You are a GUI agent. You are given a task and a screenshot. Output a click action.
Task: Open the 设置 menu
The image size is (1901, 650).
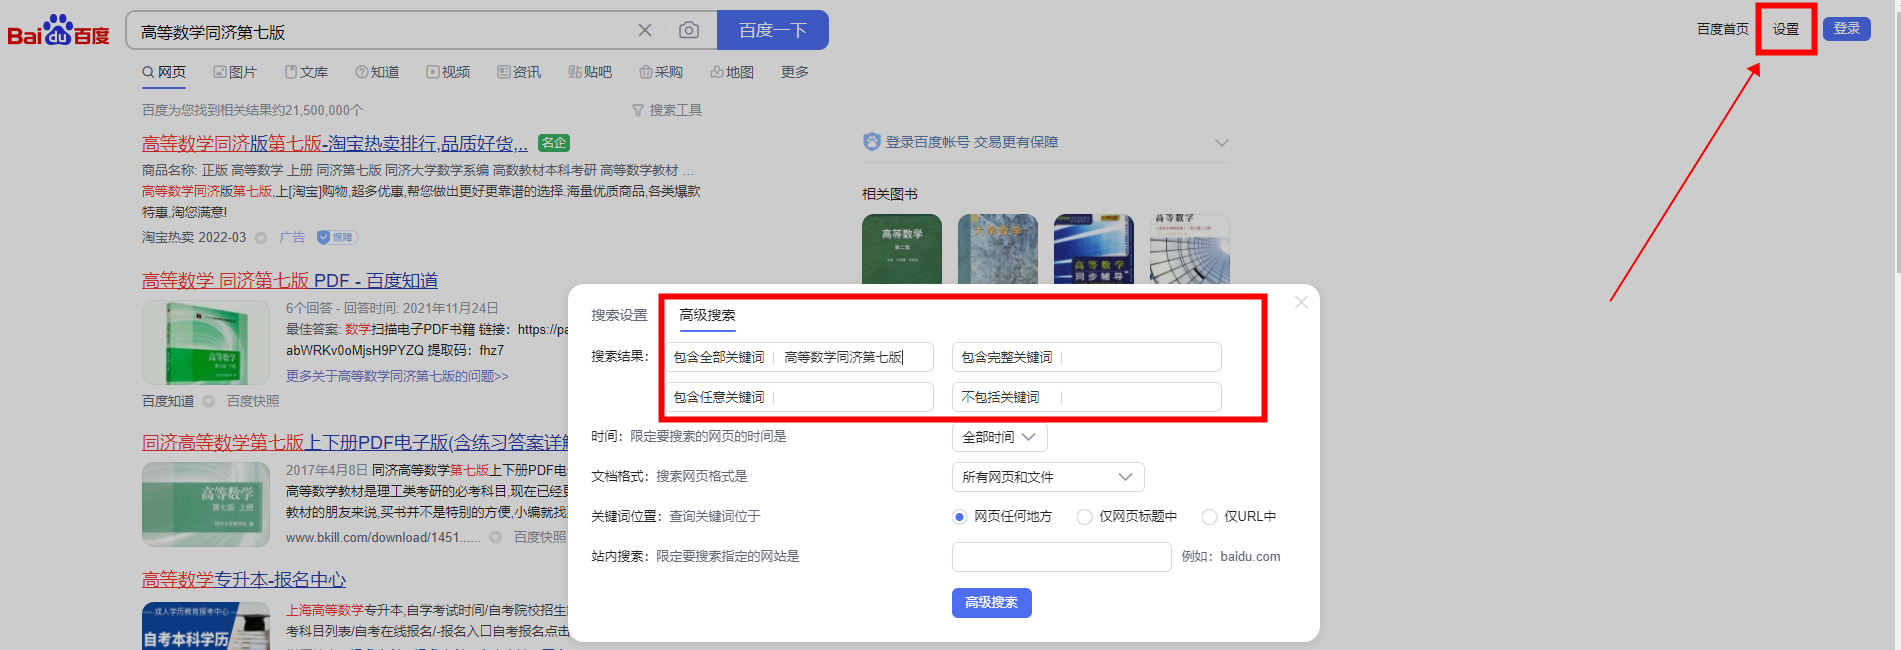1786,29
